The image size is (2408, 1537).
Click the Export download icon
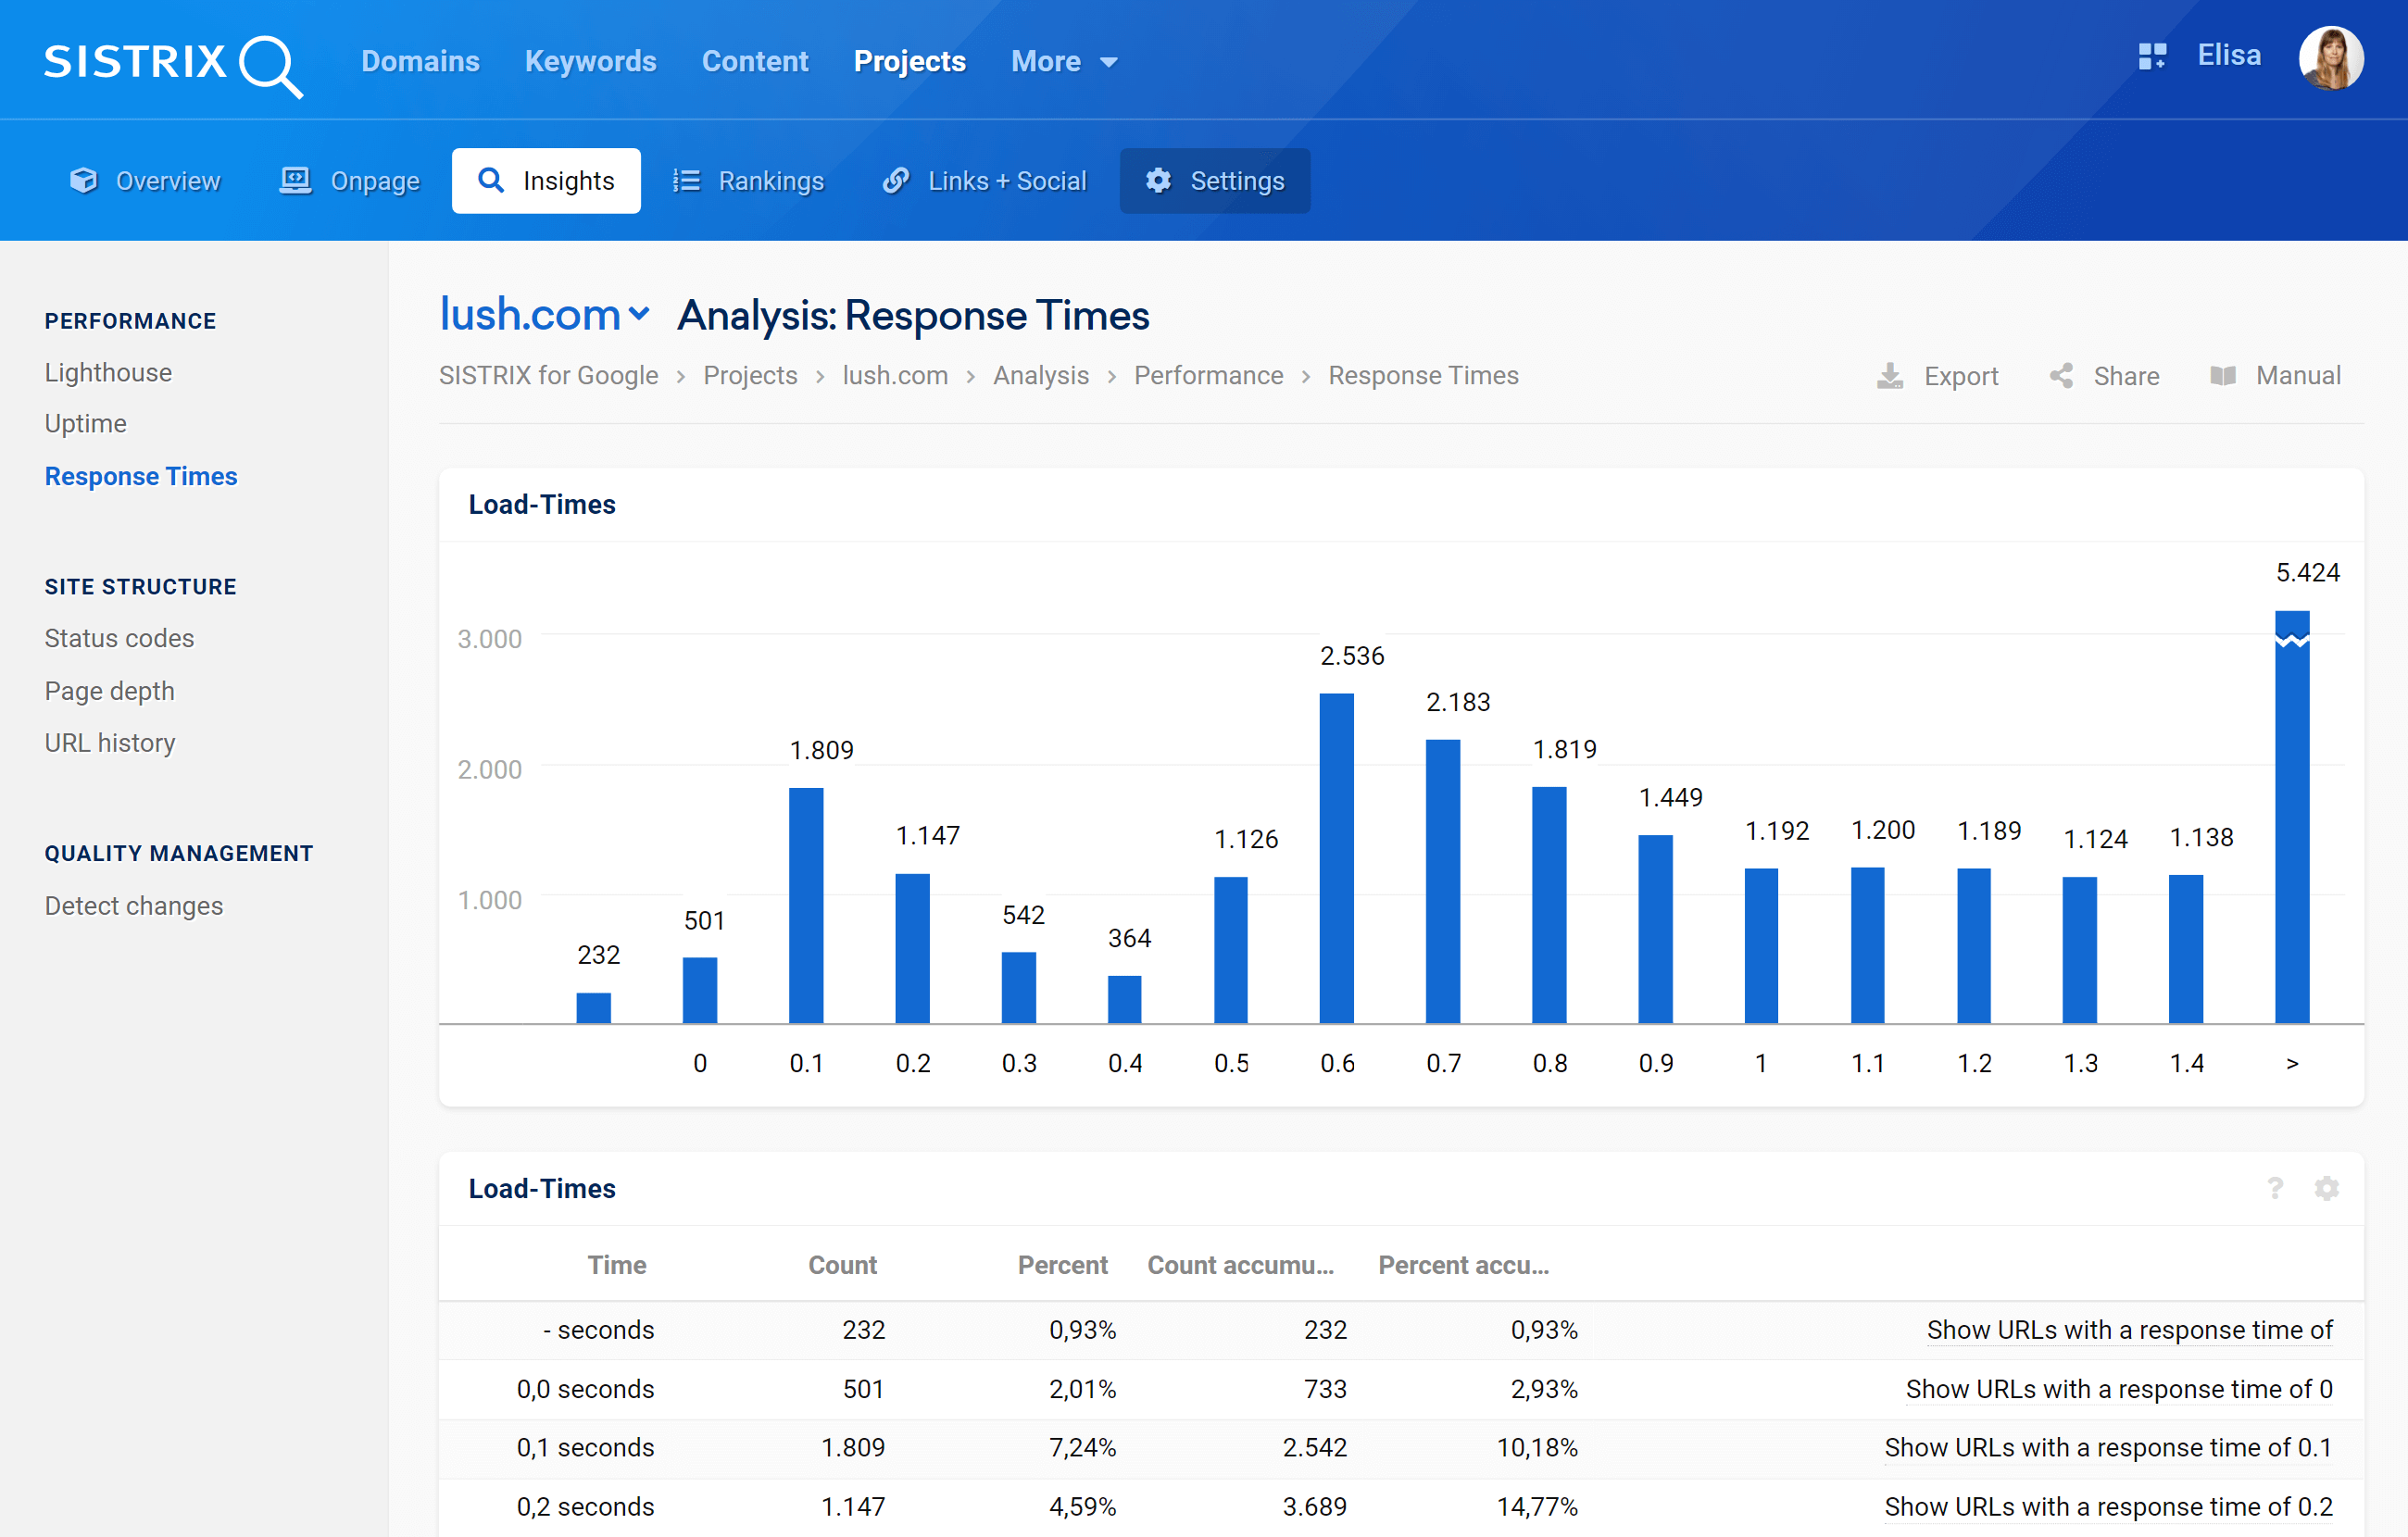pyautogui.click(x=1889, y=376)
